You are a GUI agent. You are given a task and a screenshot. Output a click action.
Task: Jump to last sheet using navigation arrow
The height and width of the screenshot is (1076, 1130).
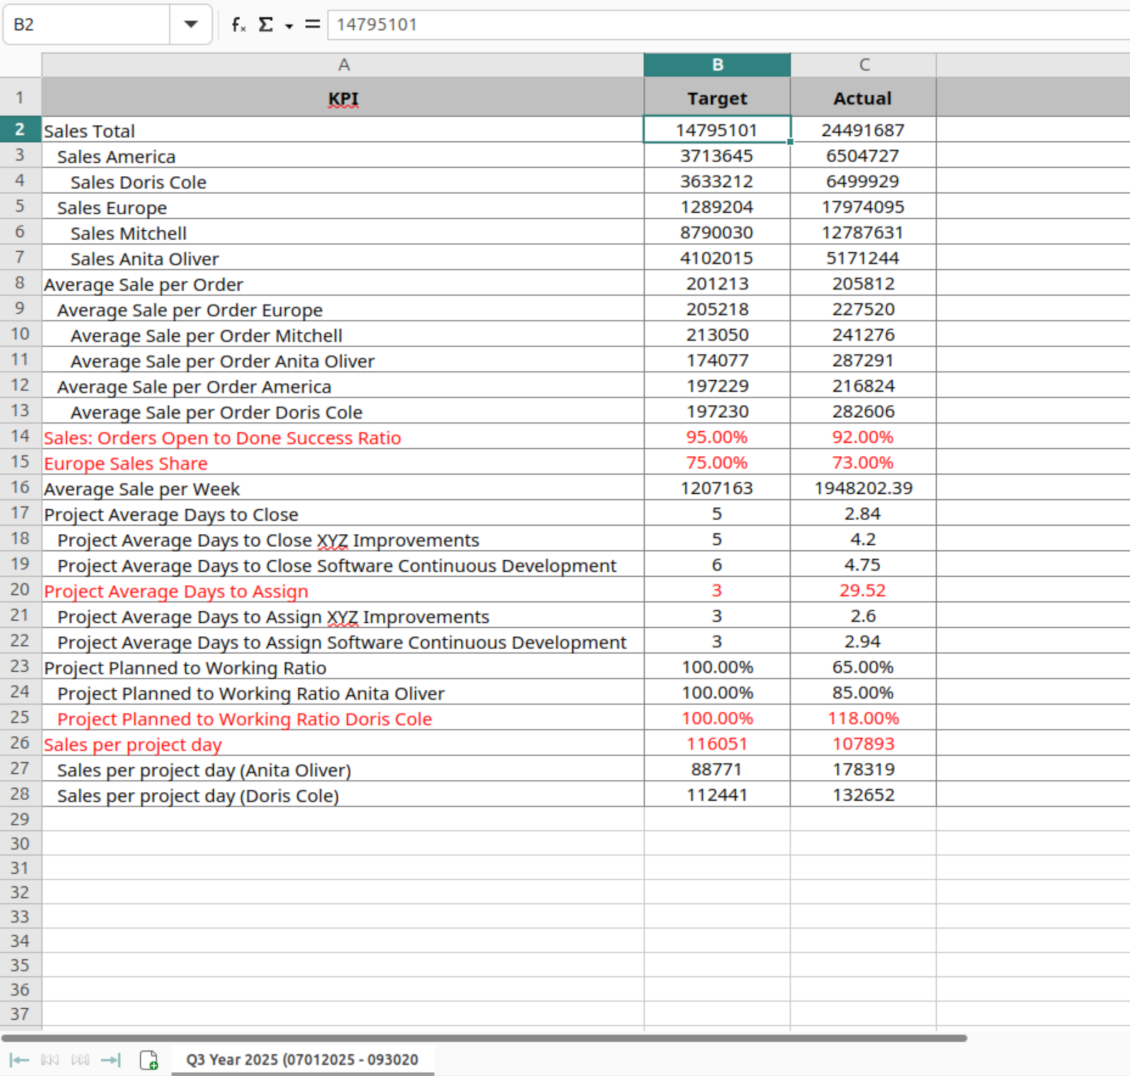pos(111,1060)
